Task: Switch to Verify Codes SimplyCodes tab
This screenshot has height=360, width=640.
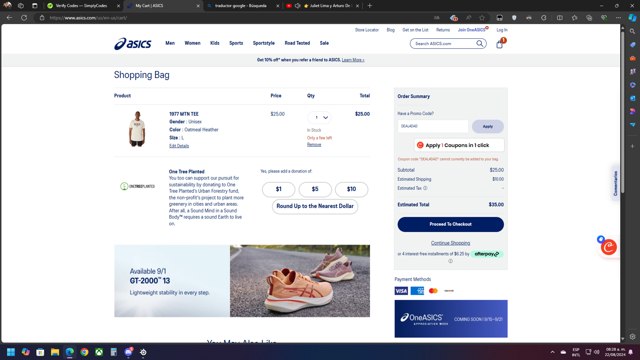Action: pos(82,6)
